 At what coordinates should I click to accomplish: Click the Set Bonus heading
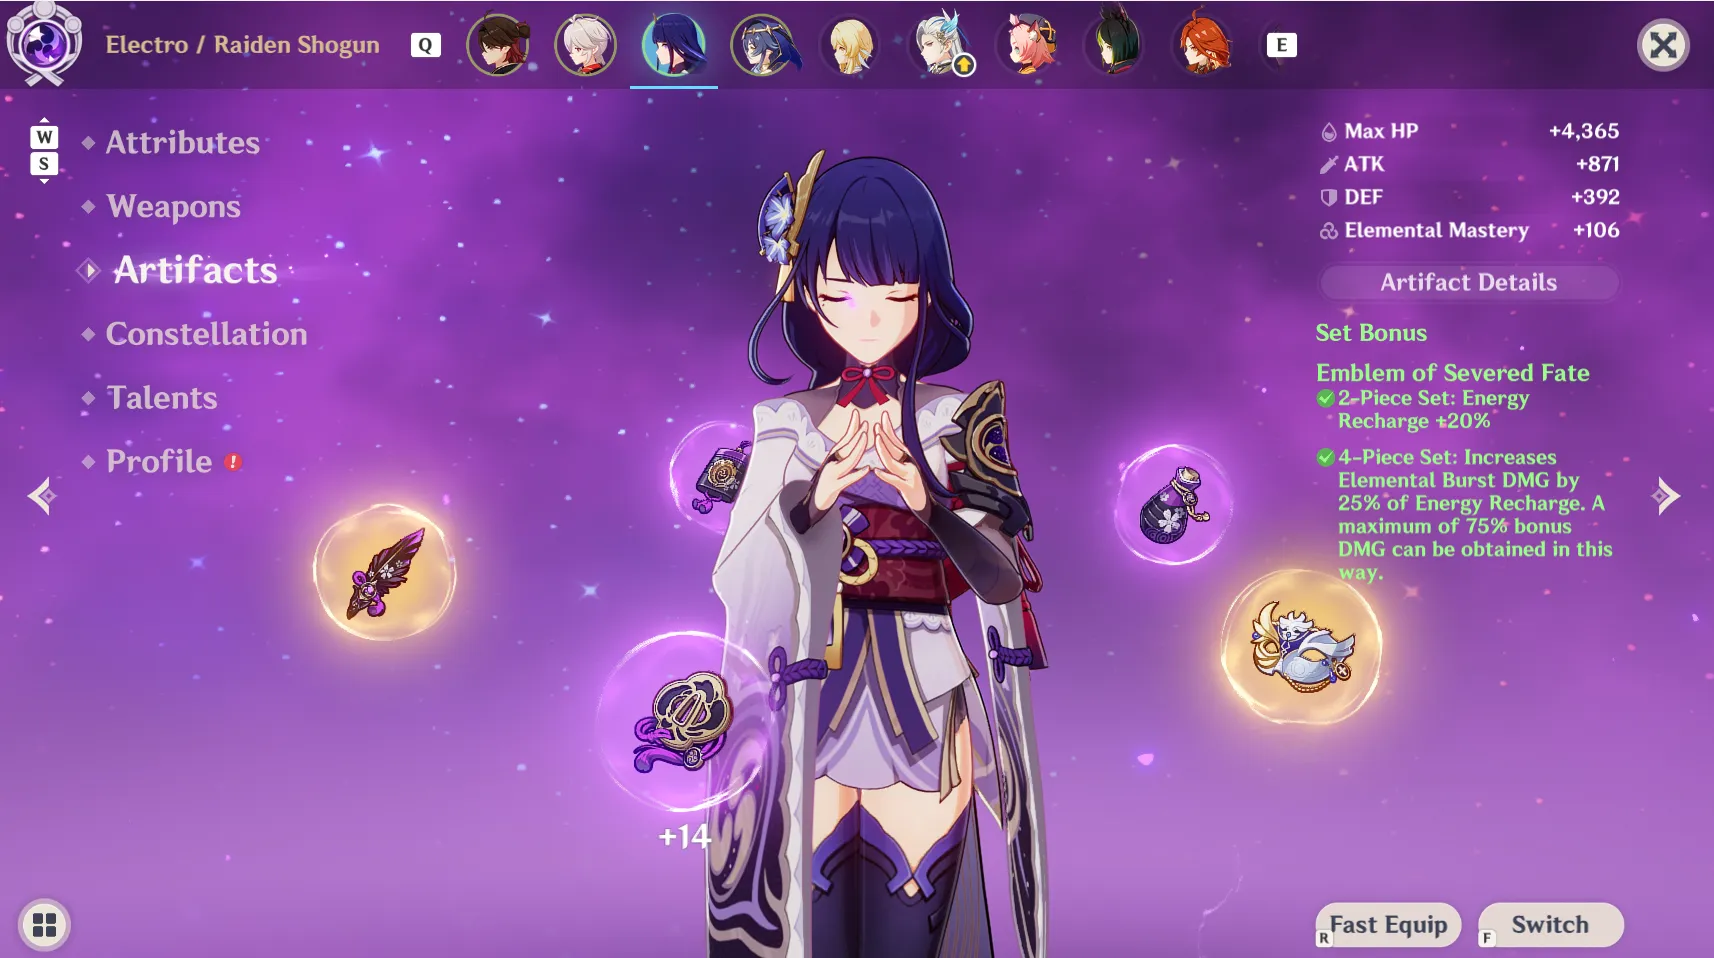(x=1371, y=333)
